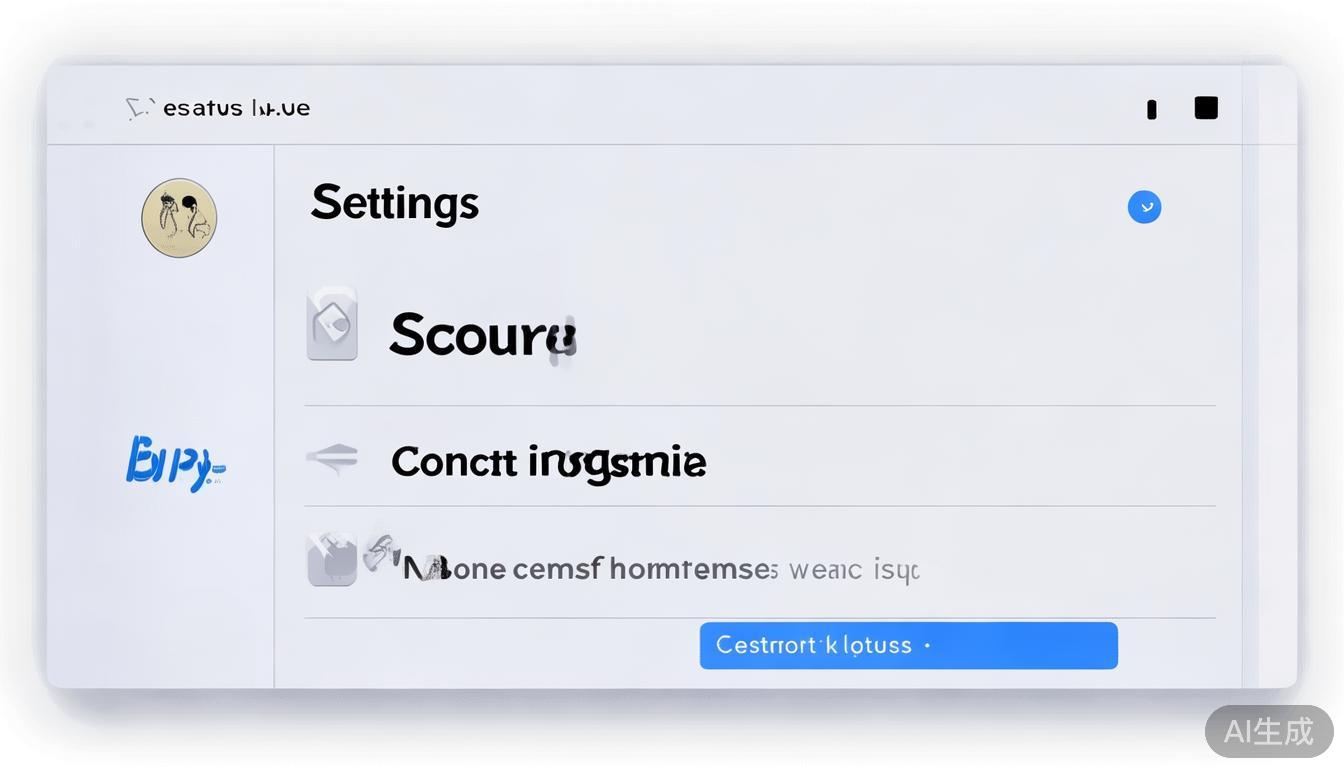
Task: Click the "Settings" heading
Action: pyautogui.click(x=395, y=203)
